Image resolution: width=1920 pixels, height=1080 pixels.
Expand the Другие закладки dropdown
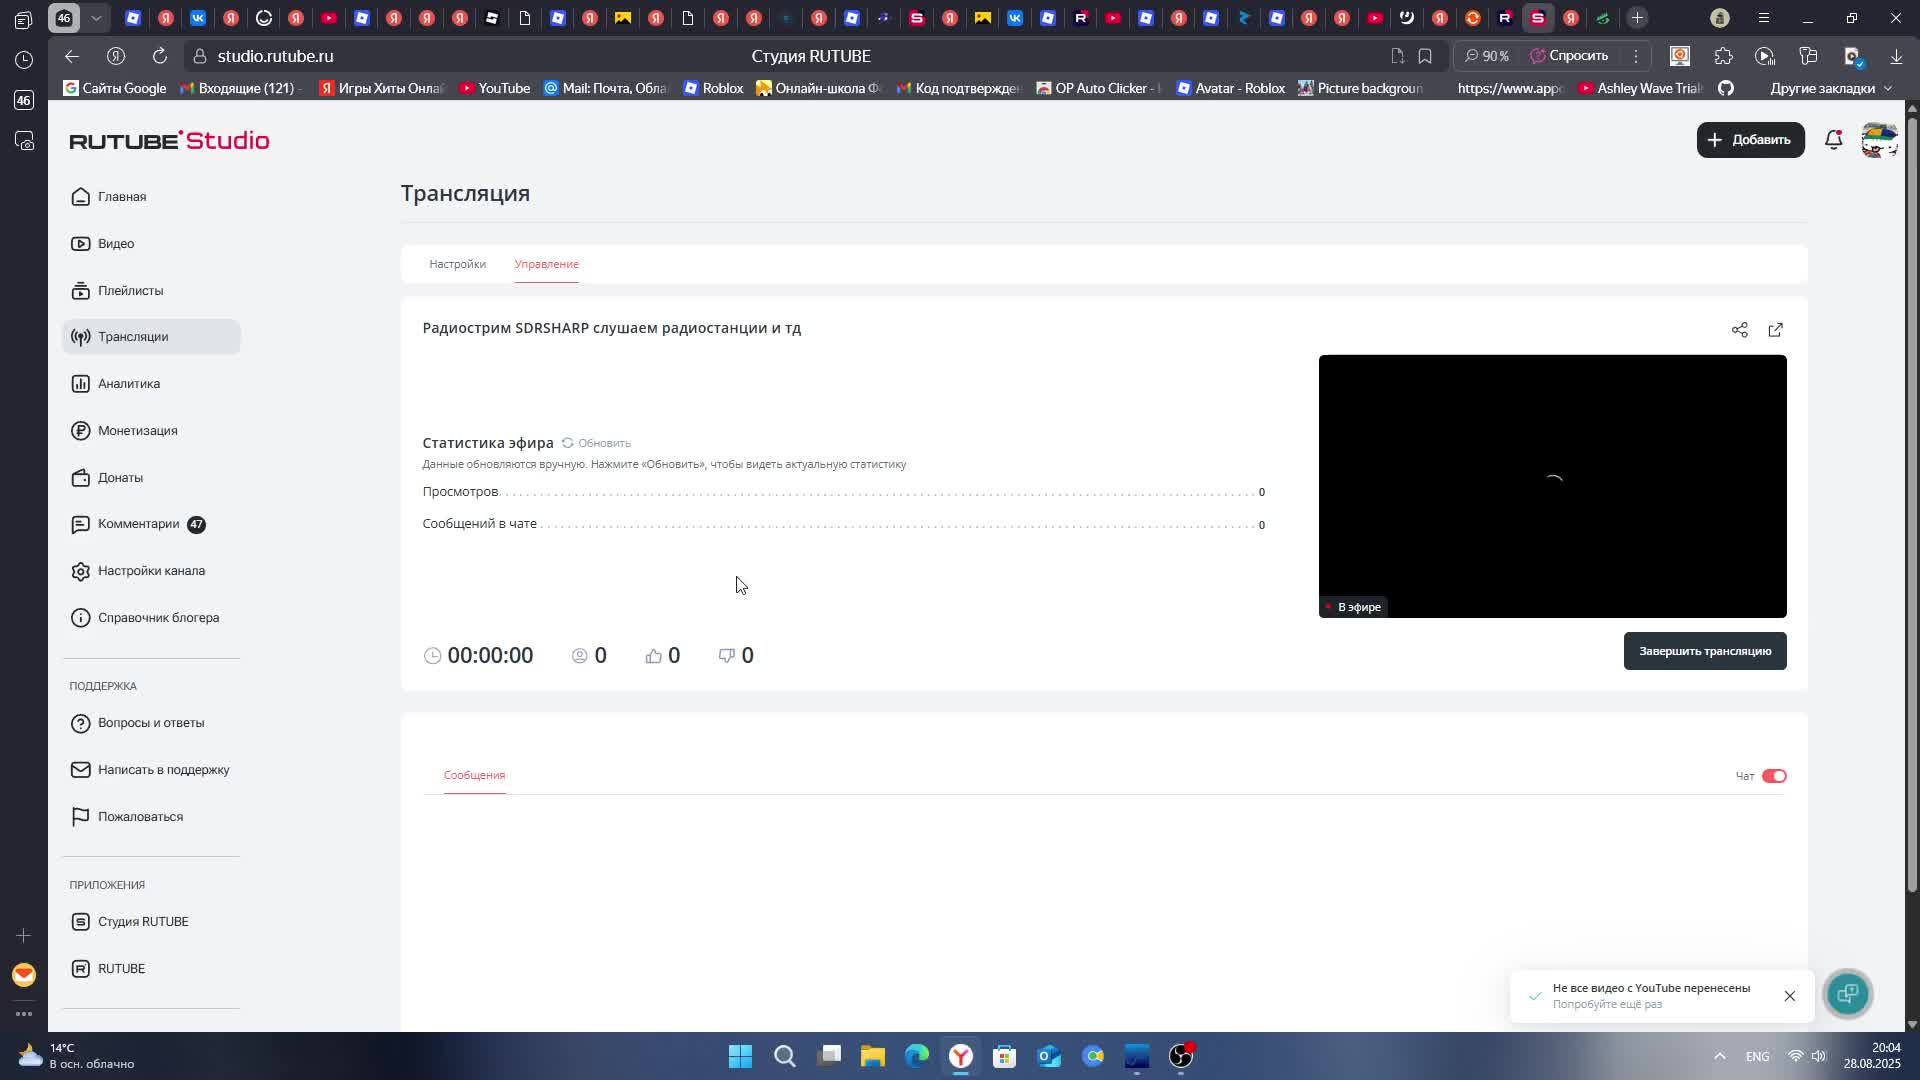1829,88
